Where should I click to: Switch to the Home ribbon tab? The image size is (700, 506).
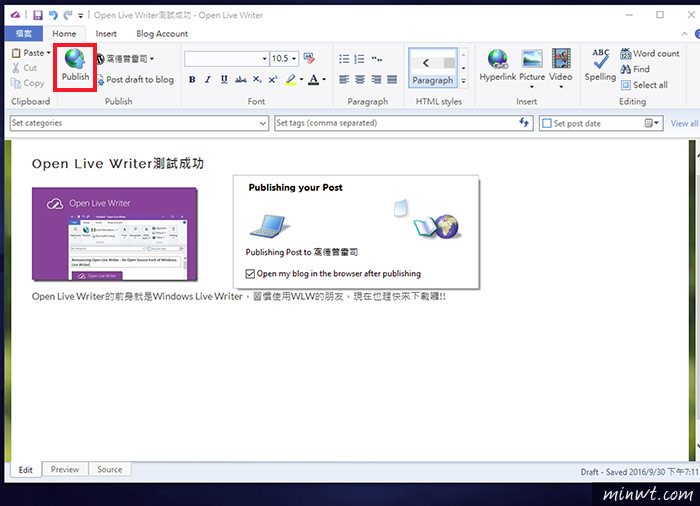64,33
